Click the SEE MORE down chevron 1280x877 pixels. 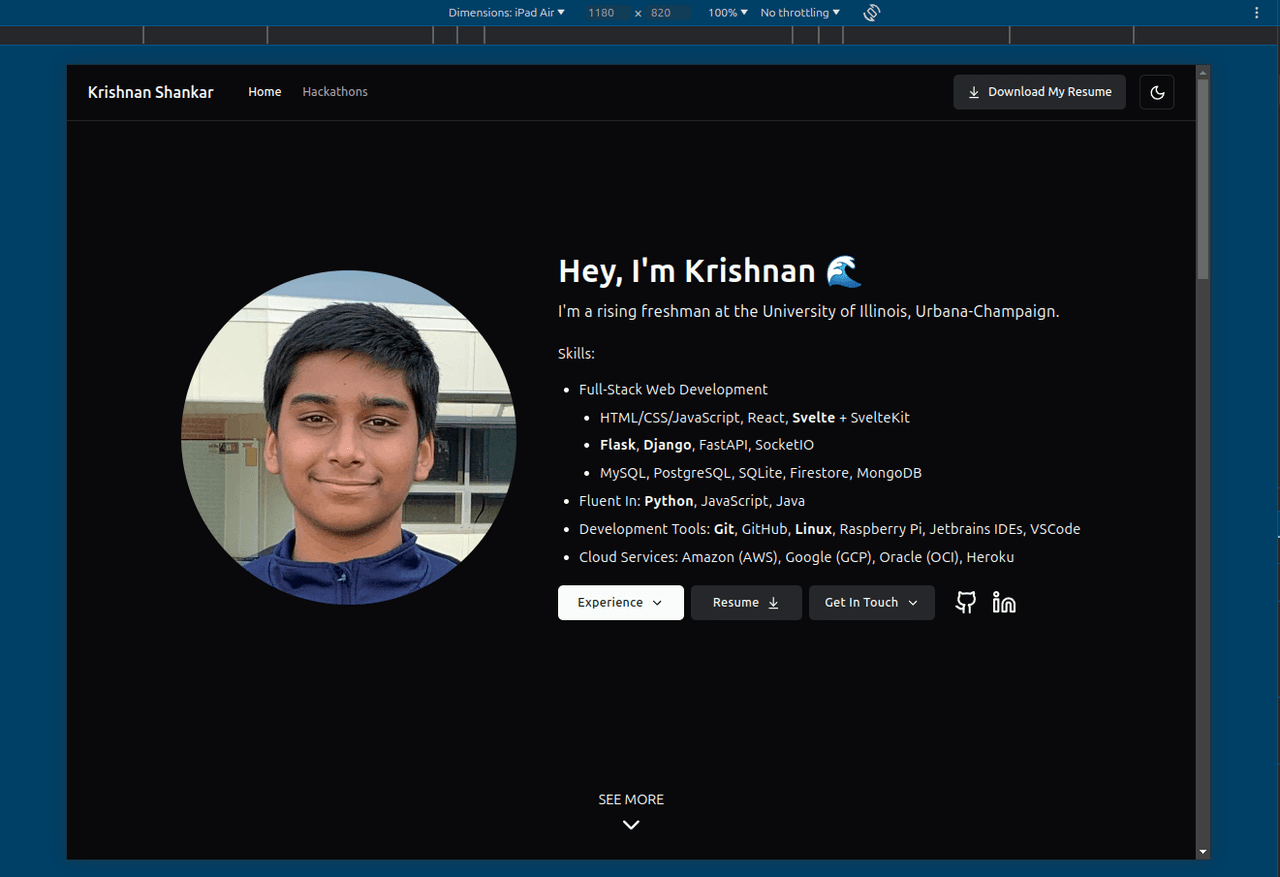coord(631,825)
